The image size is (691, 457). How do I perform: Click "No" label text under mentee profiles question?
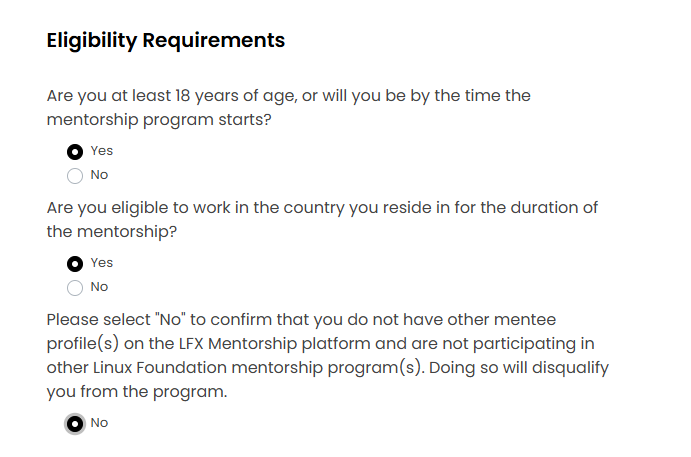[99, 423]
